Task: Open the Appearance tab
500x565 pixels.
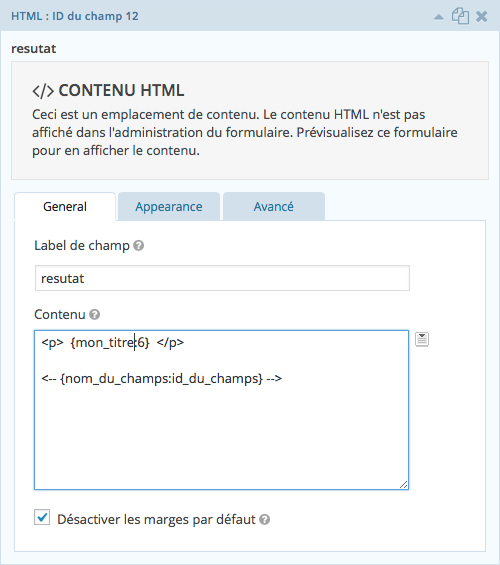Action: tap(169, 206)
